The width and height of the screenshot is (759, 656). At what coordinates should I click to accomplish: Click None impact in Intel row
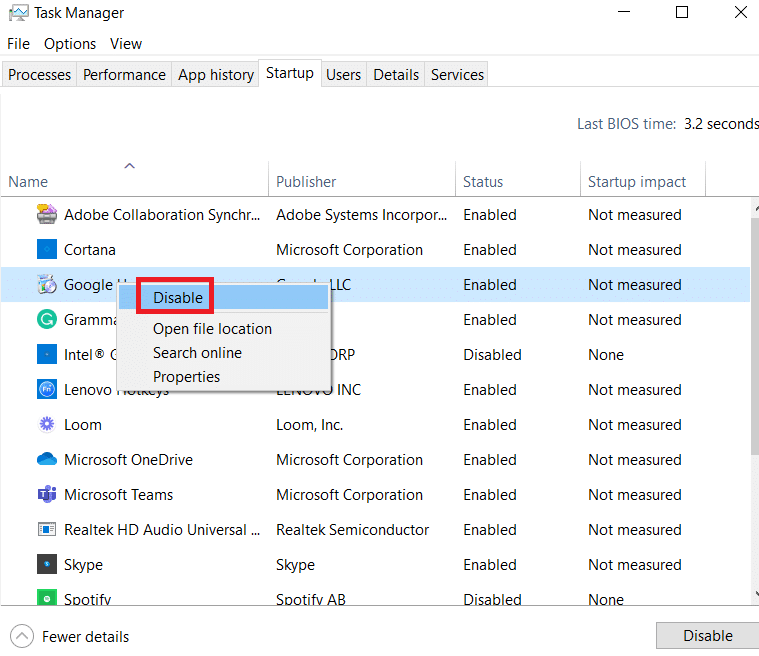tap(606, 355)
